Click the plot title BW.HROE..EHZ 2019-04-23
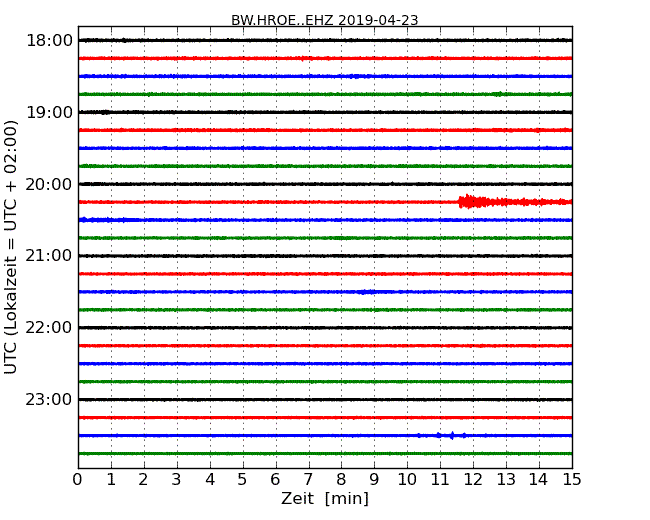Screen dimensions: 650x520 point(325,20)
